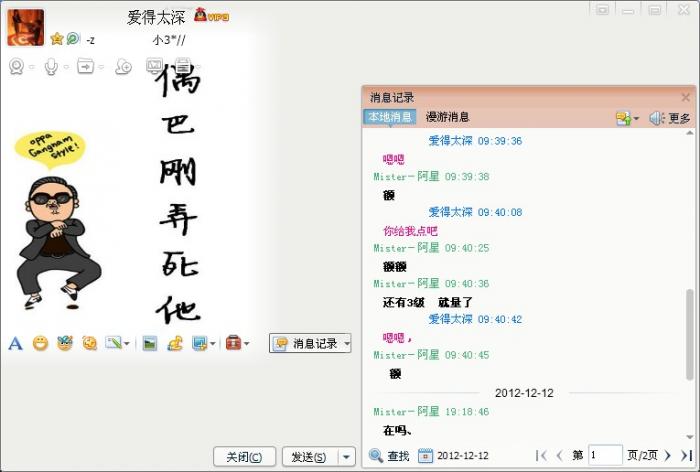
Task: Open the handwriting input tool
Action: 113,343
